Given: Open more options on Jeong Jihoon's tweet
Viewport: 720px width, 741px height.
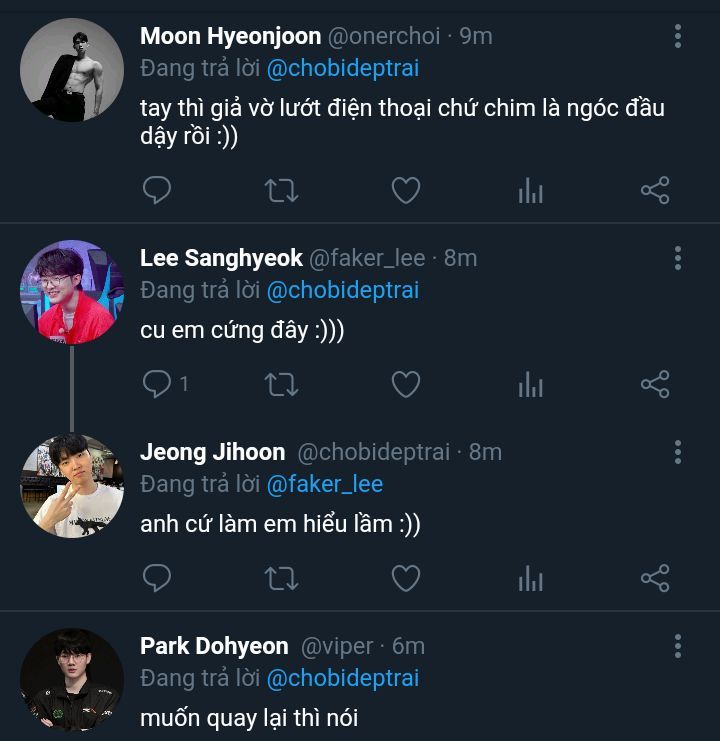Looking at the screenshot, I should click(678, 453).
